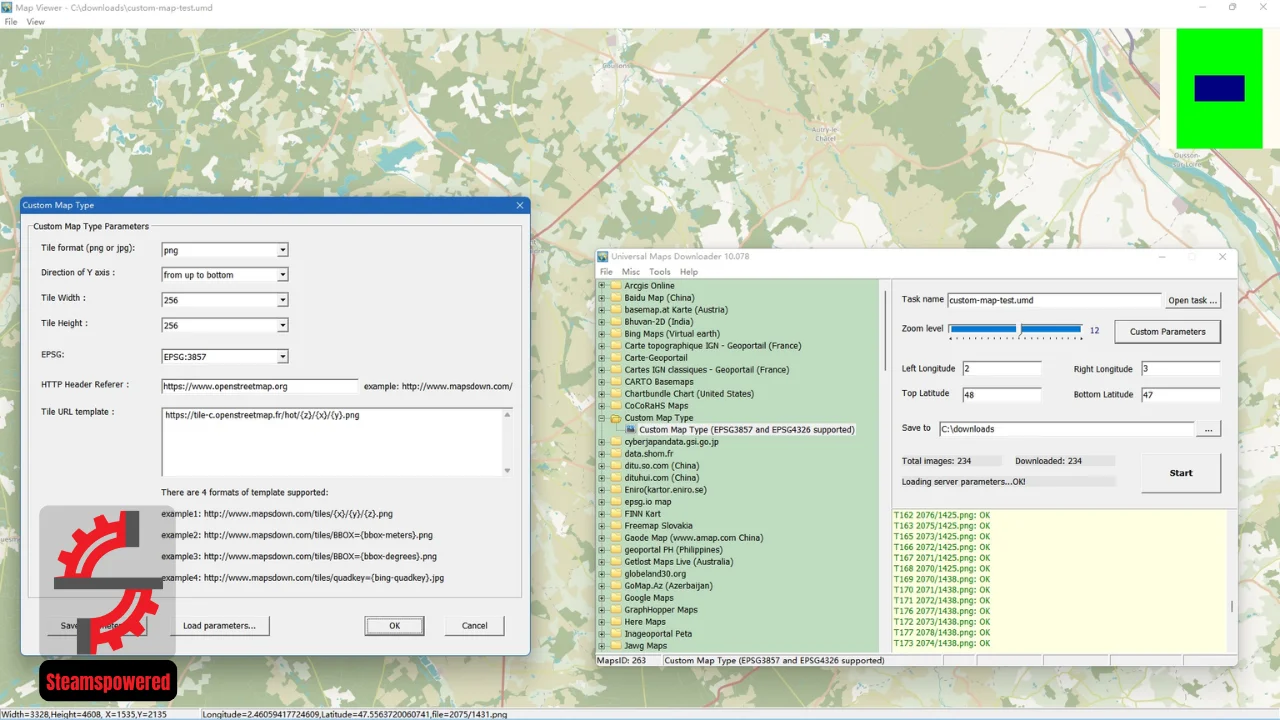The width and height of the screenshot is (1280, 720).
Task: Click the green overview minimap thumbnail
Action: coord(1217,88)
